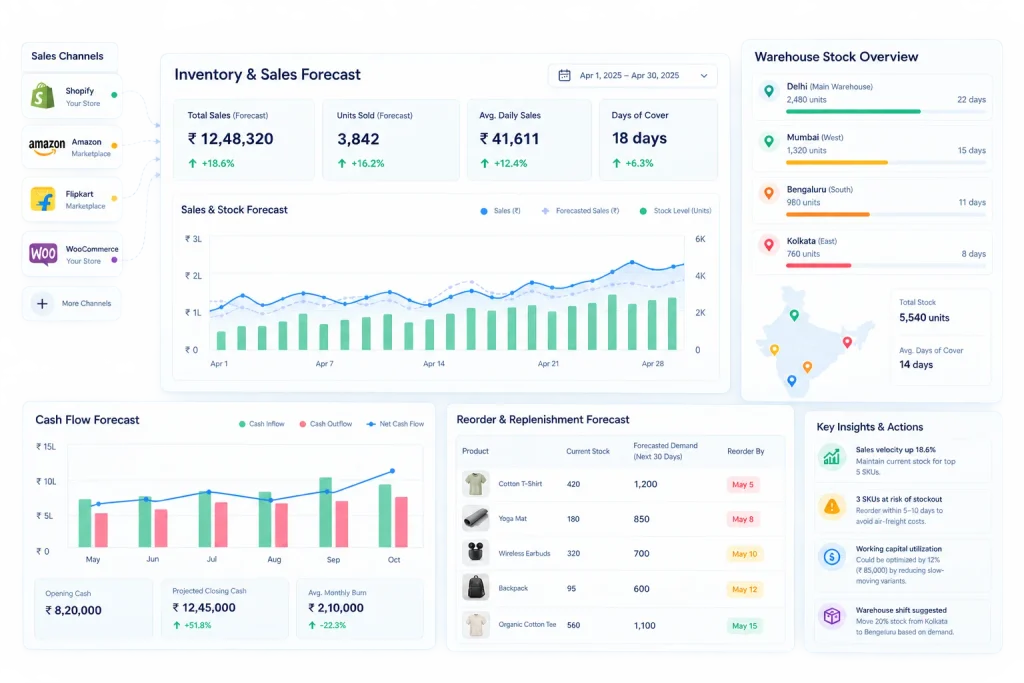This screenshot has width=1024, height=683.
Task: Select the Bengaluru warehouse pin icon
Action: pos(769,193)
